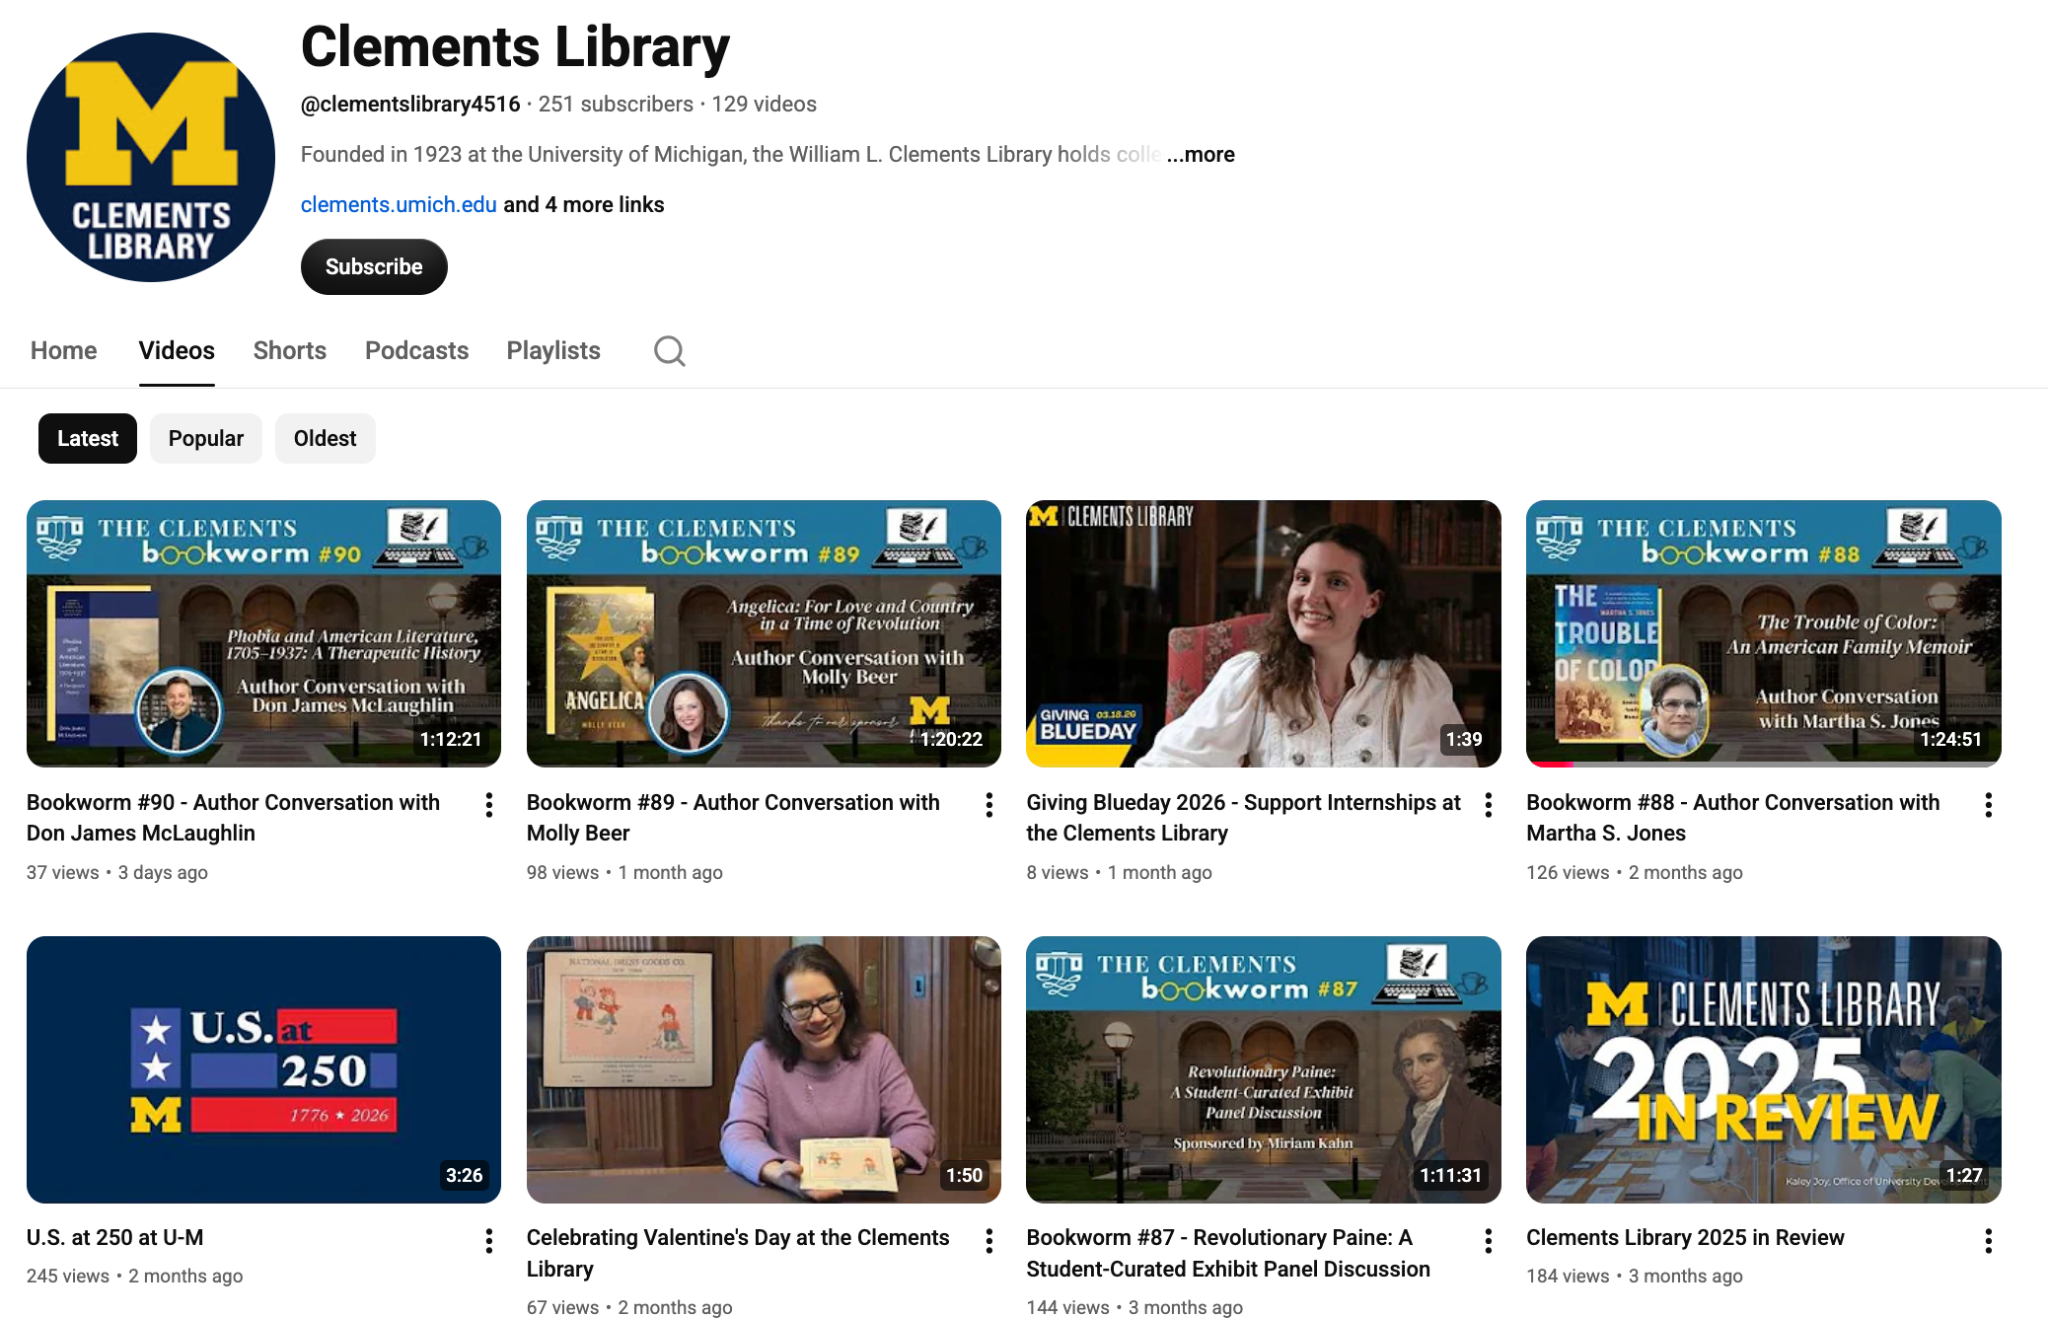Open U.S. at 250 at U-M title
This screenshot has width=2048, height=1338.
pos(115,1238)
